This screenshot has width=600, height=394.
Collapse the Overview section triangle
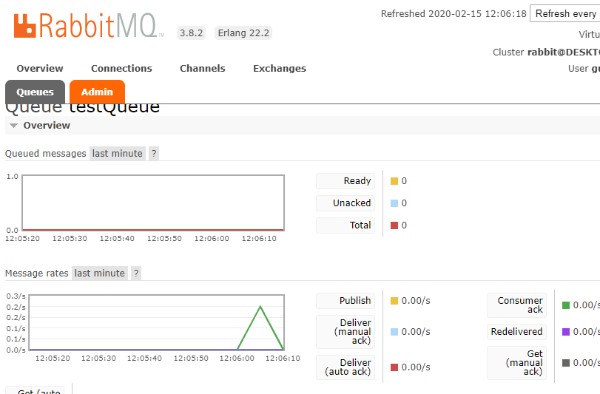13,125
